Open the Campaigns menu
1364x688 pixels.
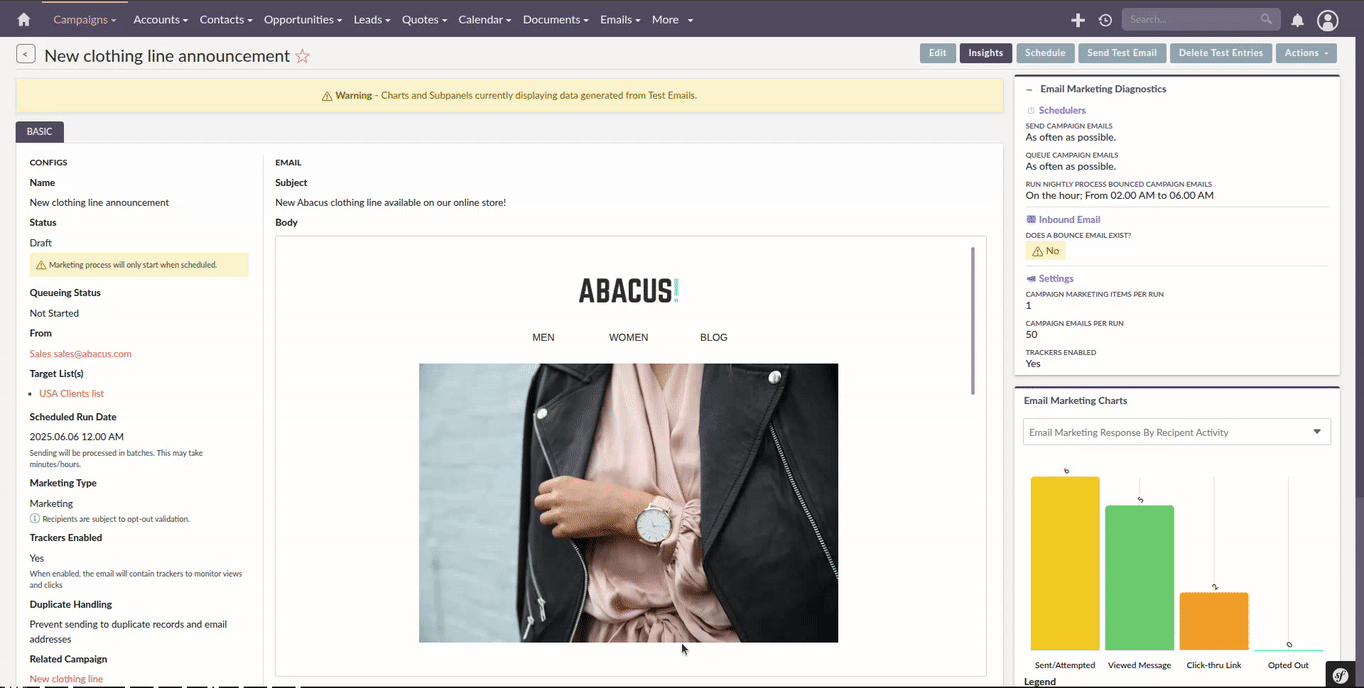(x=84, y=19)
